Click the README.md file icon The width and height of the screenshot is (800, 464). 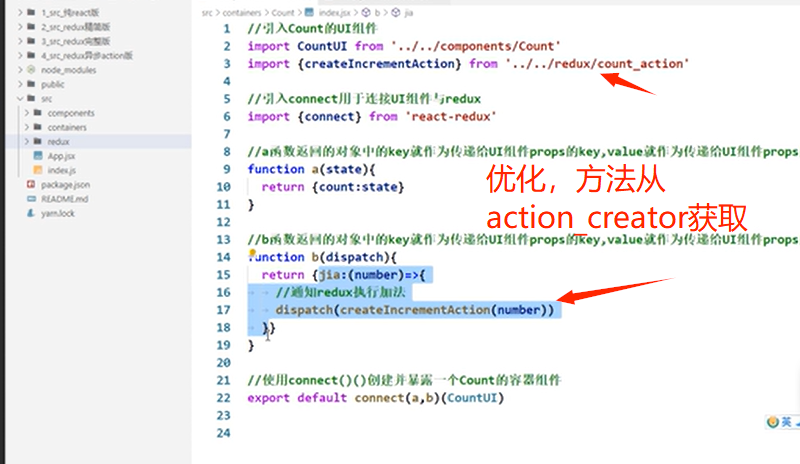click(31, 199)
